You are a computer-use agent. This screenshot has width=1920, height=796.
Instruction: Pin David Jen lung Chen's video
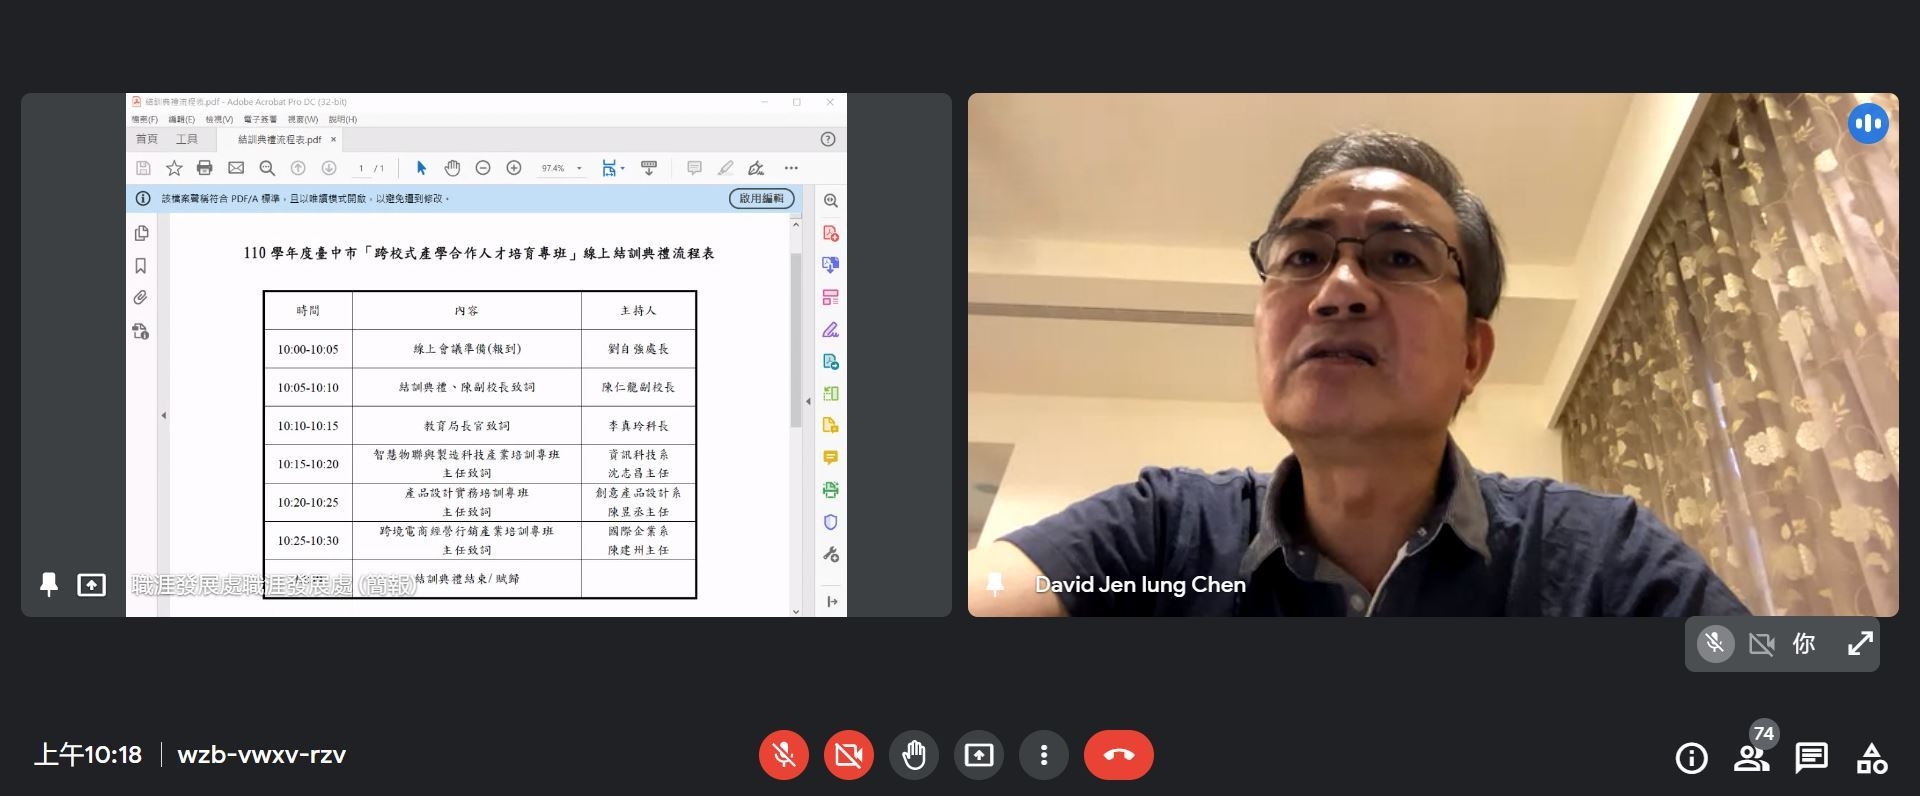995,584
